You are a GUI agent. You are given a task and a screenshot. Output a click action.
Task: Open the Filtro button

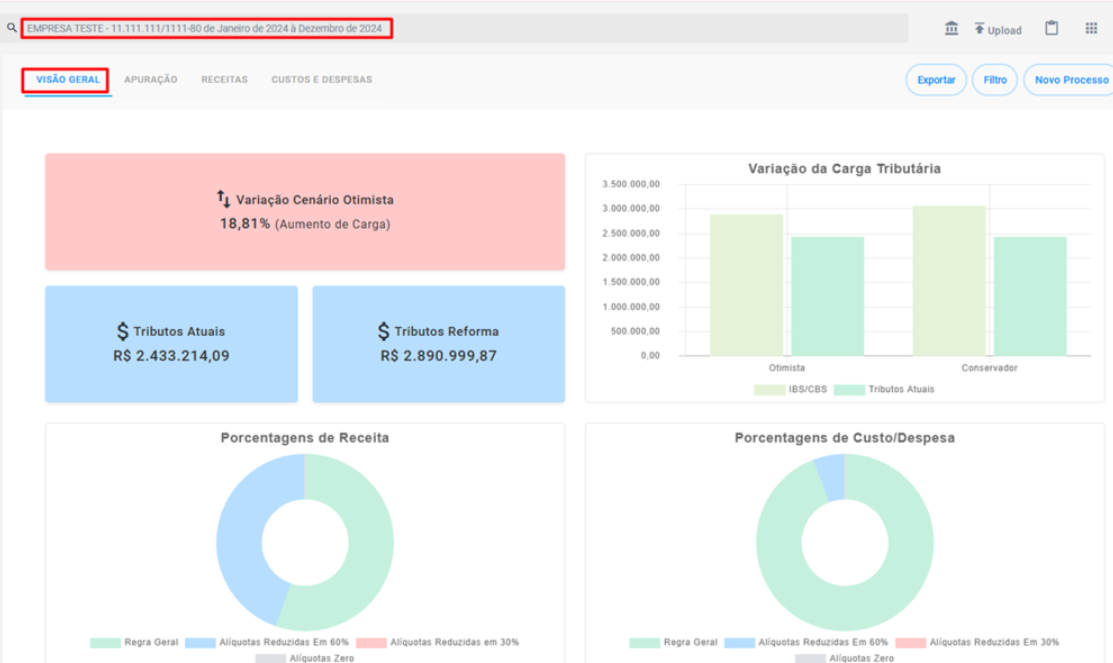[994, 80]
